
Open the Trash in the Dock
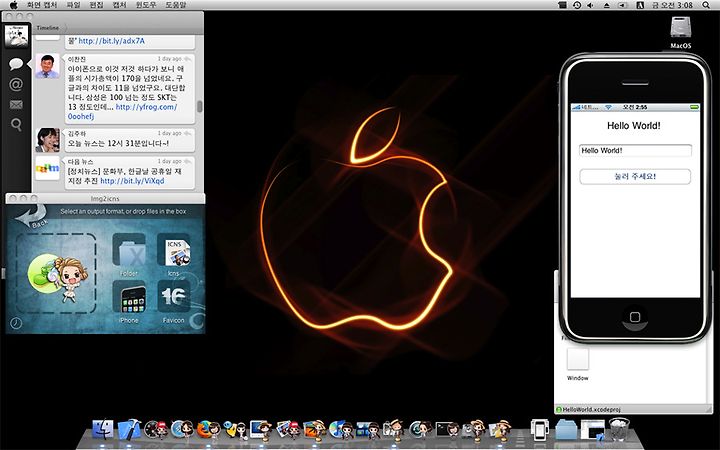click(x=619, y=430)
